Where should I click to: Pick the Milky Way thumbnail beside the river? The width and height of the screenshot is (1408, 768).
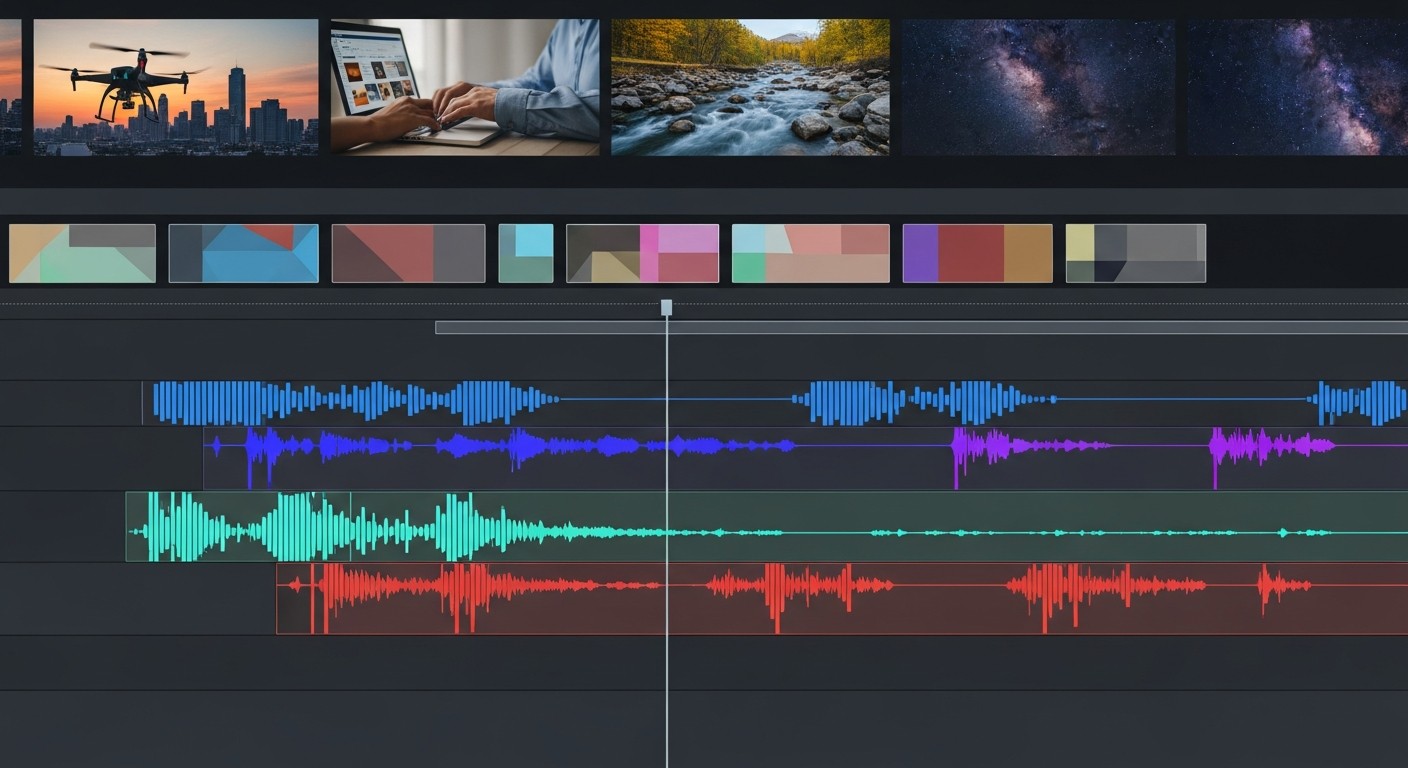(x=1038, y=87)
